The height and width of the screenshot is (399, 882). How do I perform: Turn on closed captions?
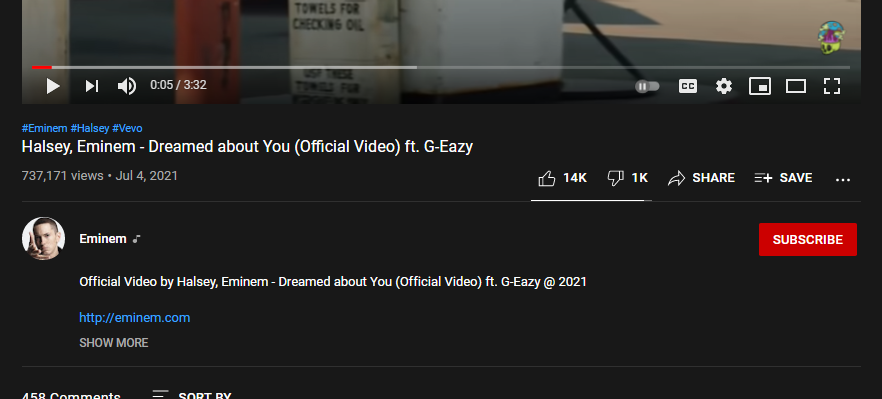click(x=687, y=86)
